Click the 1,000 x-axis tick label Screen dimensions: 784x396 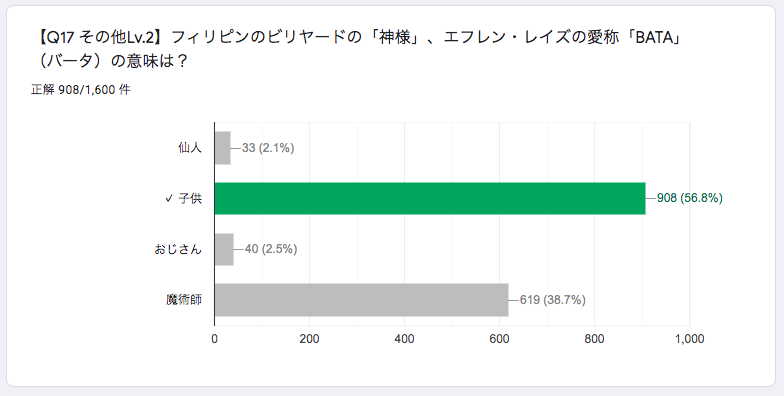[690, 339]
